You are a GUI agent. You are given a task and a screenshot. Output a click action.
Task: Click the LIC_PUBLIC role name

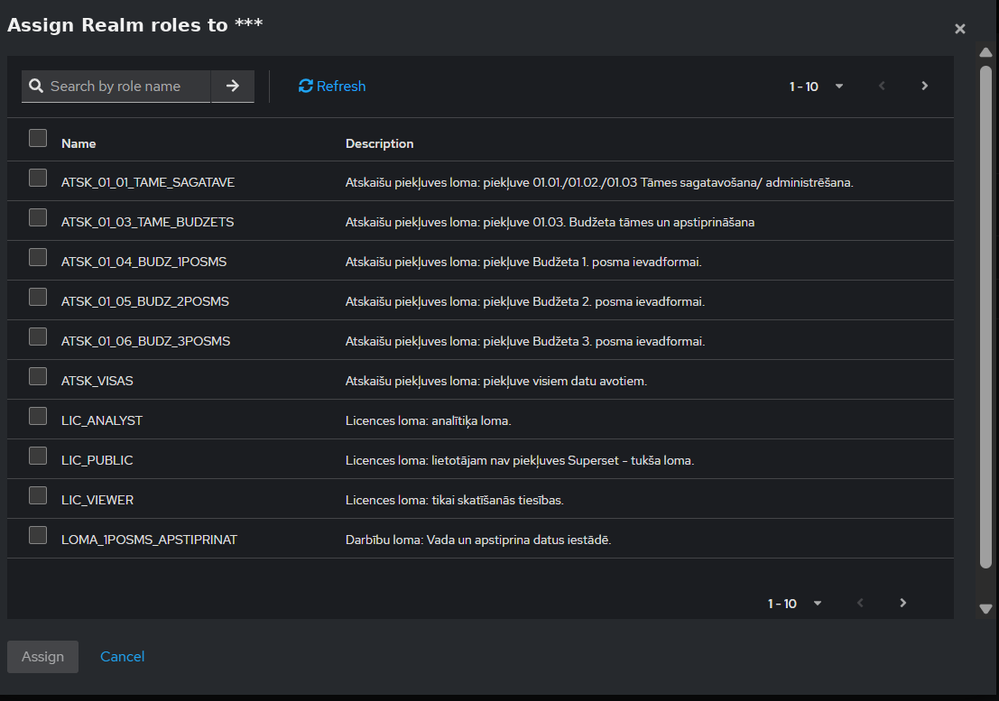click(x=97, y=460)
